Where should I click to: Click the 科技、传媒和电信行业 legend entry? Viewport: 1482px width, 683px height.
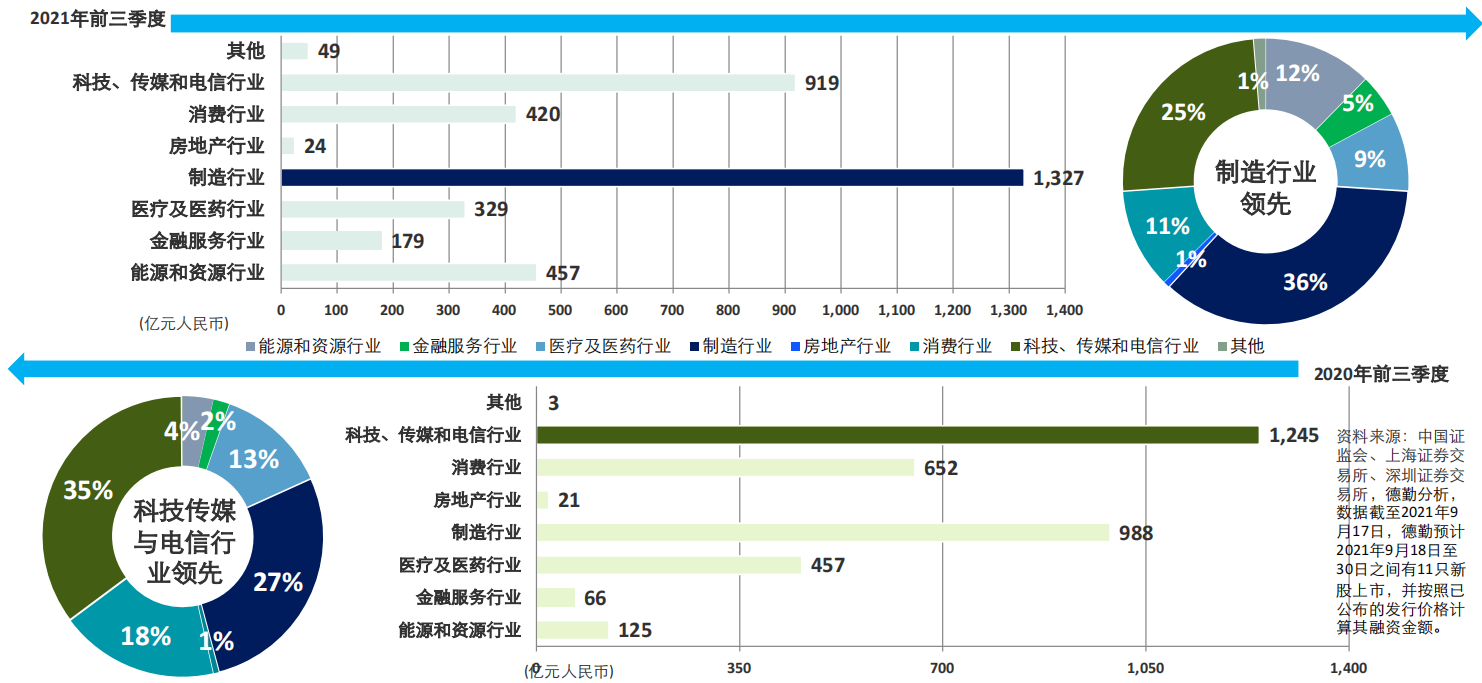coord(1104,347)
